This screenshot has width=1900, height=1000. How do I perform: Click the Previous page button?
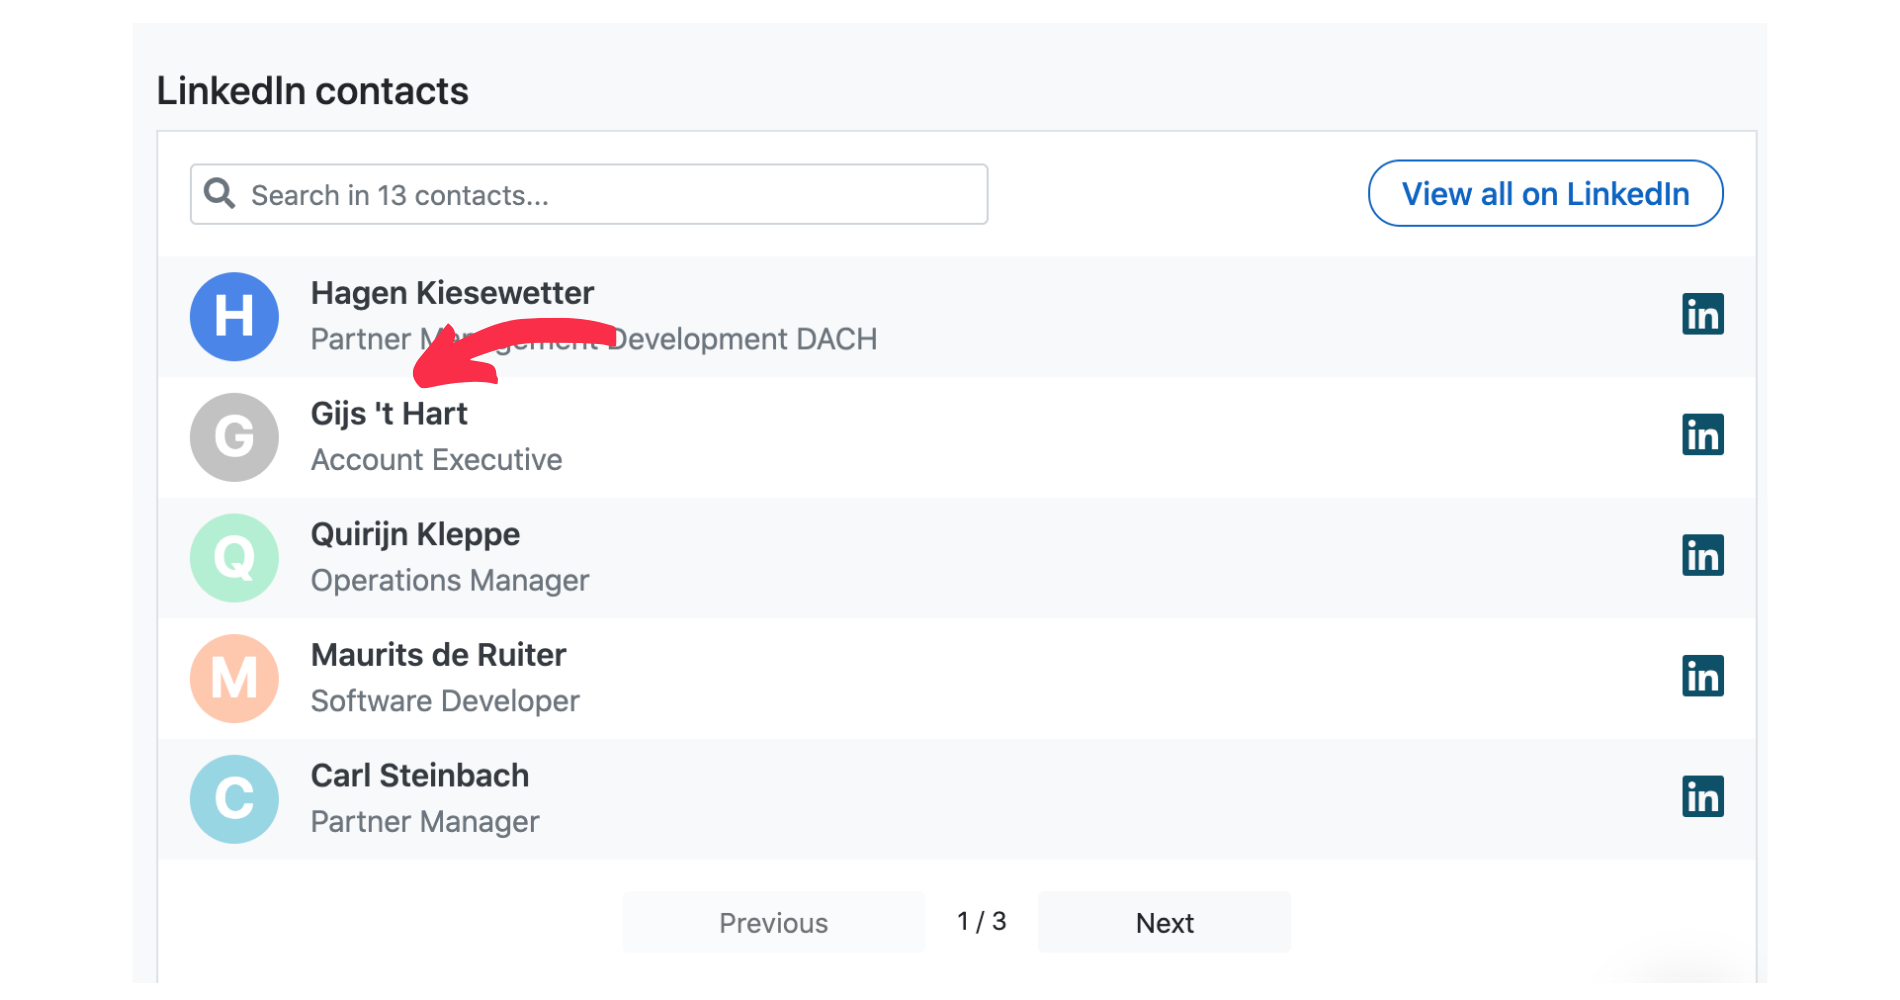pos(773,922)
